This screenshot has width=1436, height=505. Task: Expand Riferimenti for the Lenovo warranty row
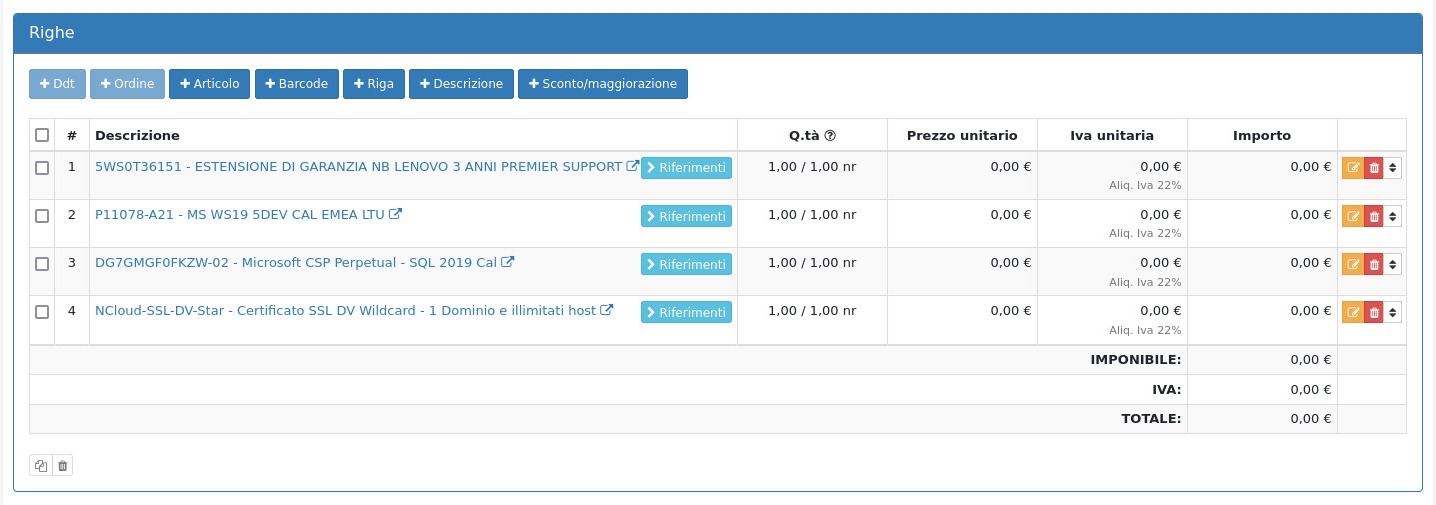686,168
